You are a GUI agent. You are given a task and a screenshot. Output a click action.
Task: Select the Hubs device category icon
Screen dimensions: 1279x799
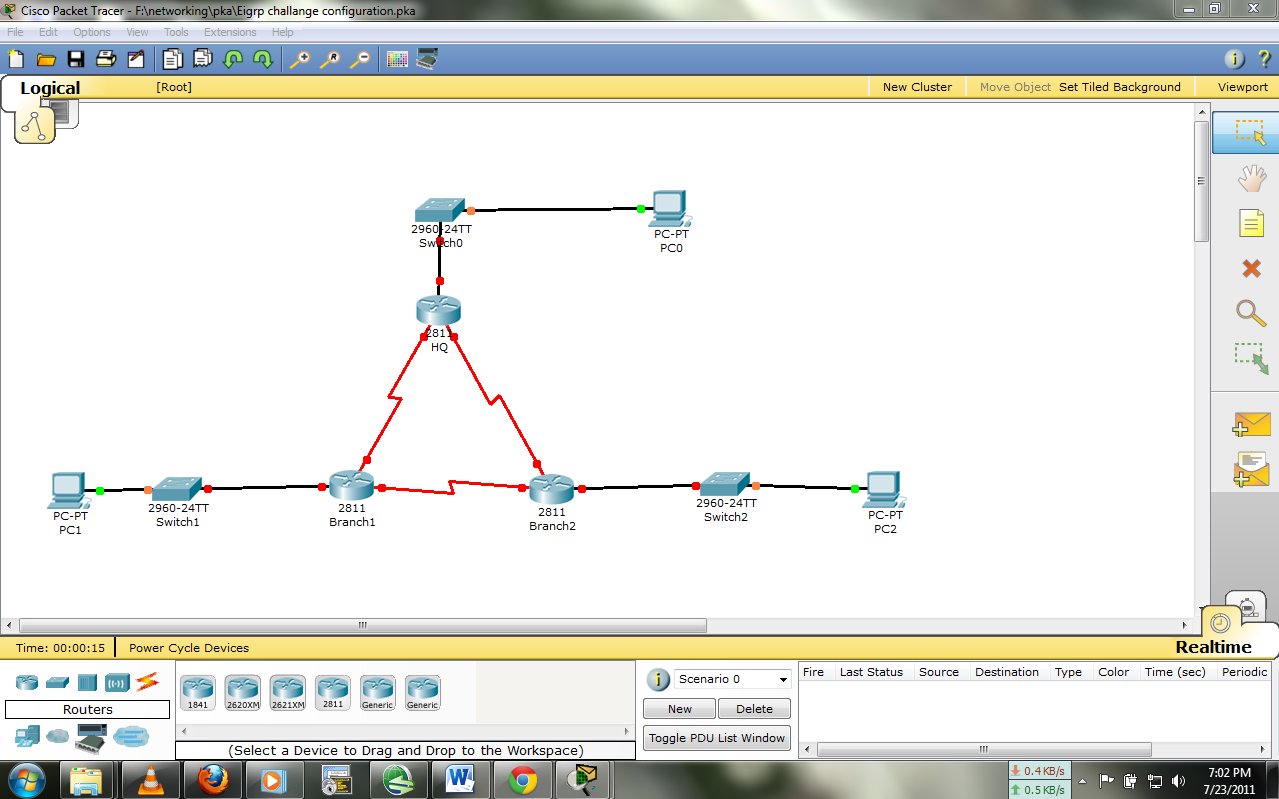pyautogui.click(x=87, y=682)
